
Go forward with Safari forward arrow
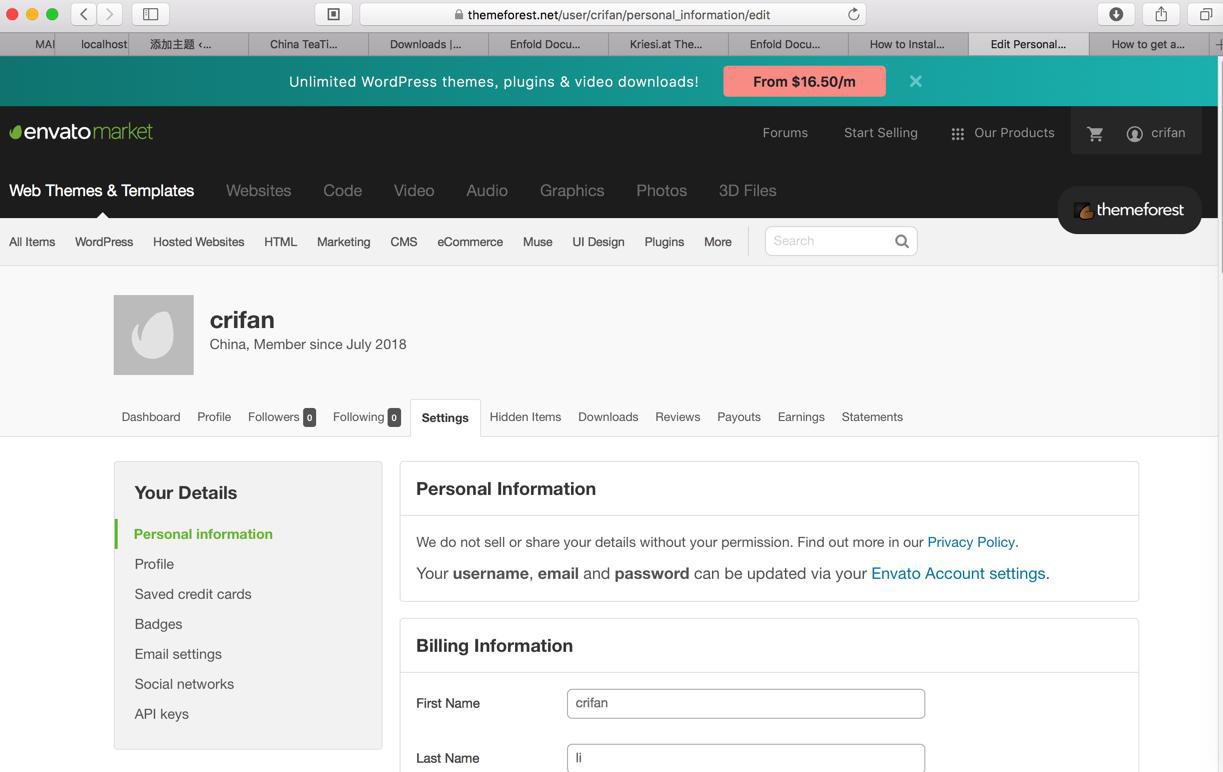[x=110, y=14]
